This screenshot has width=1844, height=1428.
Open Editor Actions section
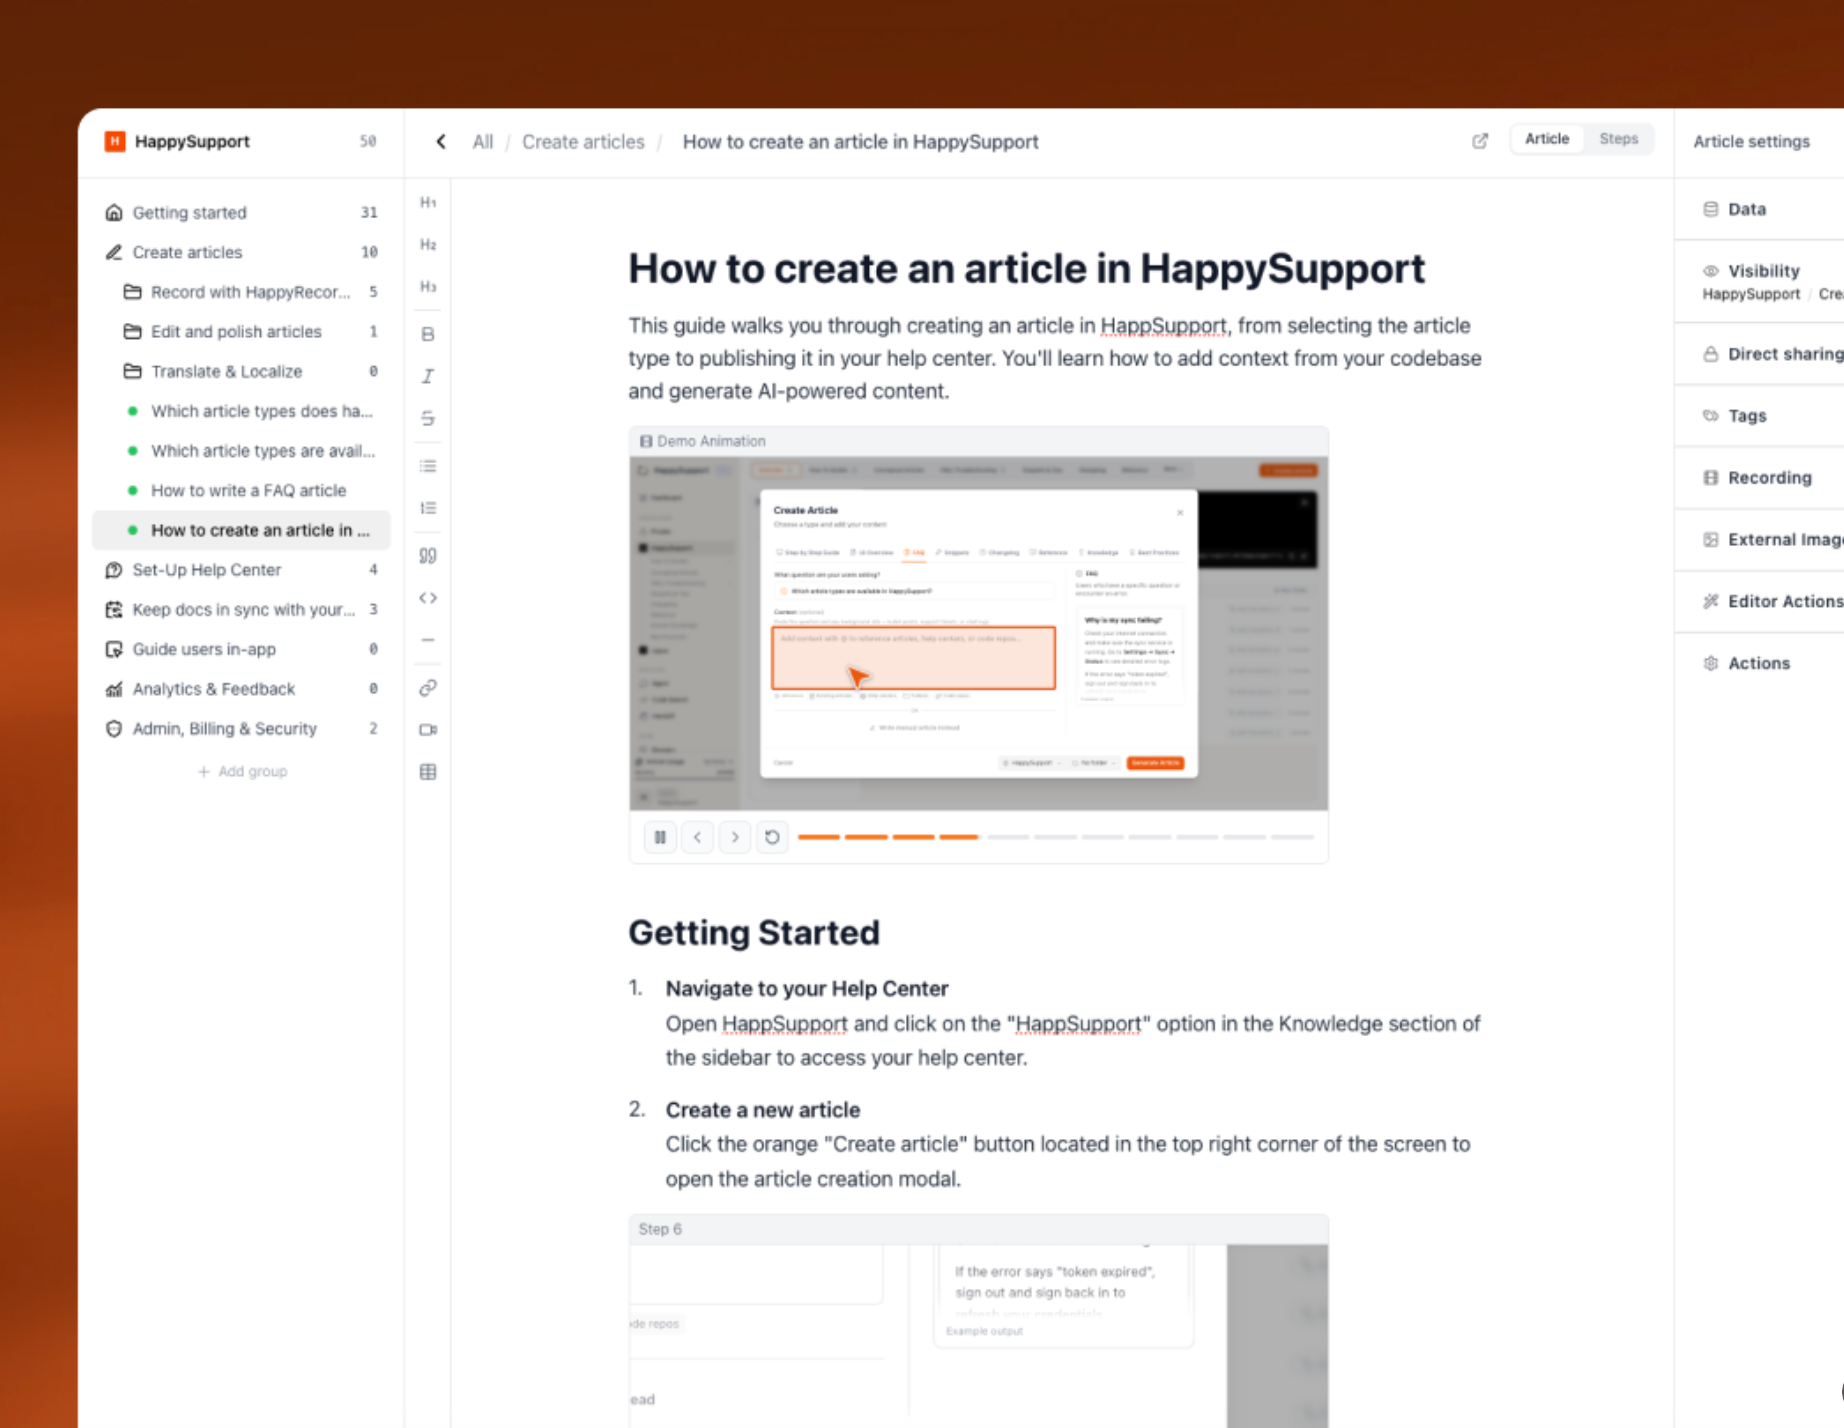point(1759,601)
